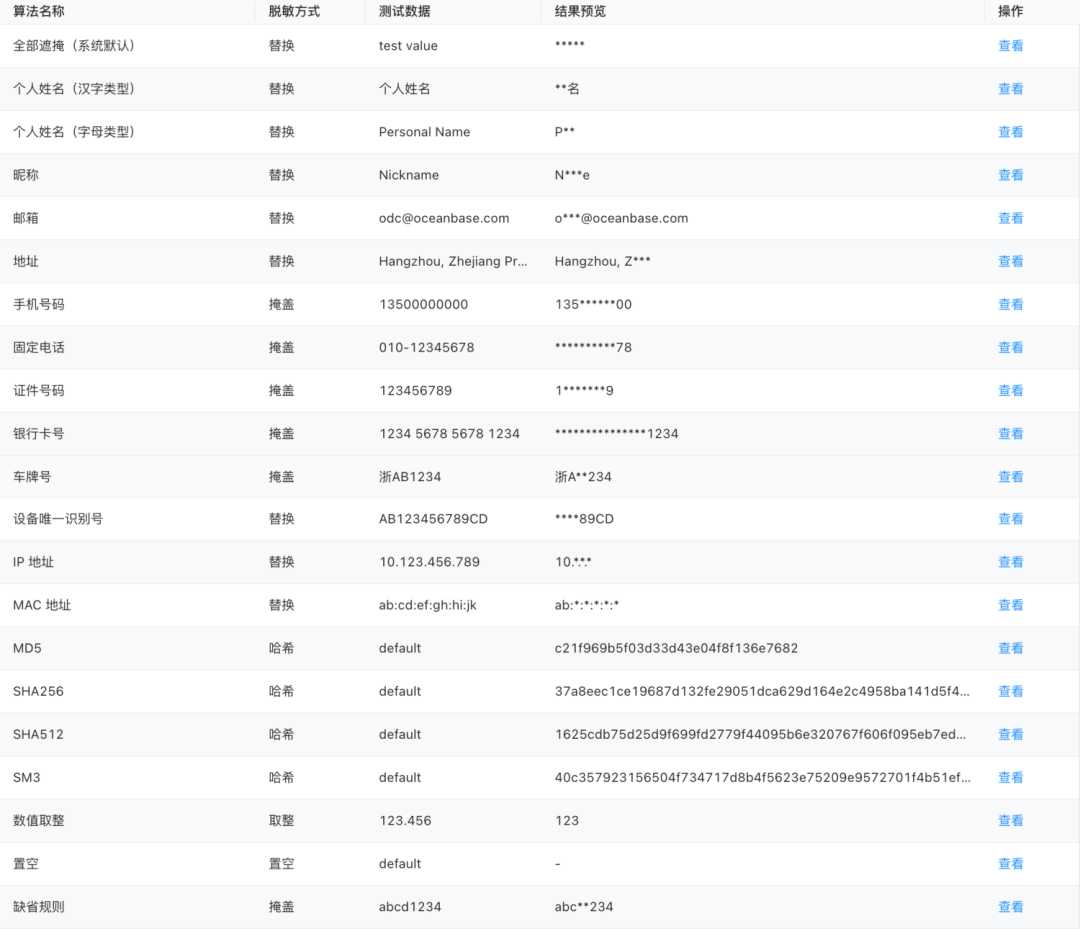The height and width of the screenshot is (929, 1080).
Task: Click test data 'Personal Name'
Action: (x=424, y=132)
